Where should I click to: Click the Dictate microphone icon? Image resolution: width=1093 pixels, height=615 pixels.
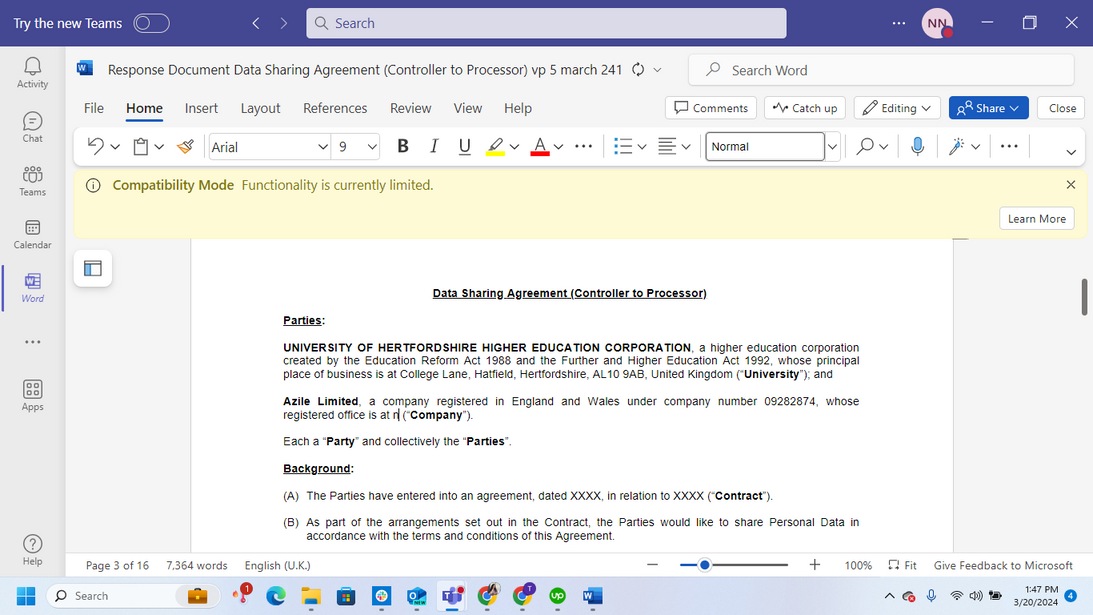tap(917, 146)
